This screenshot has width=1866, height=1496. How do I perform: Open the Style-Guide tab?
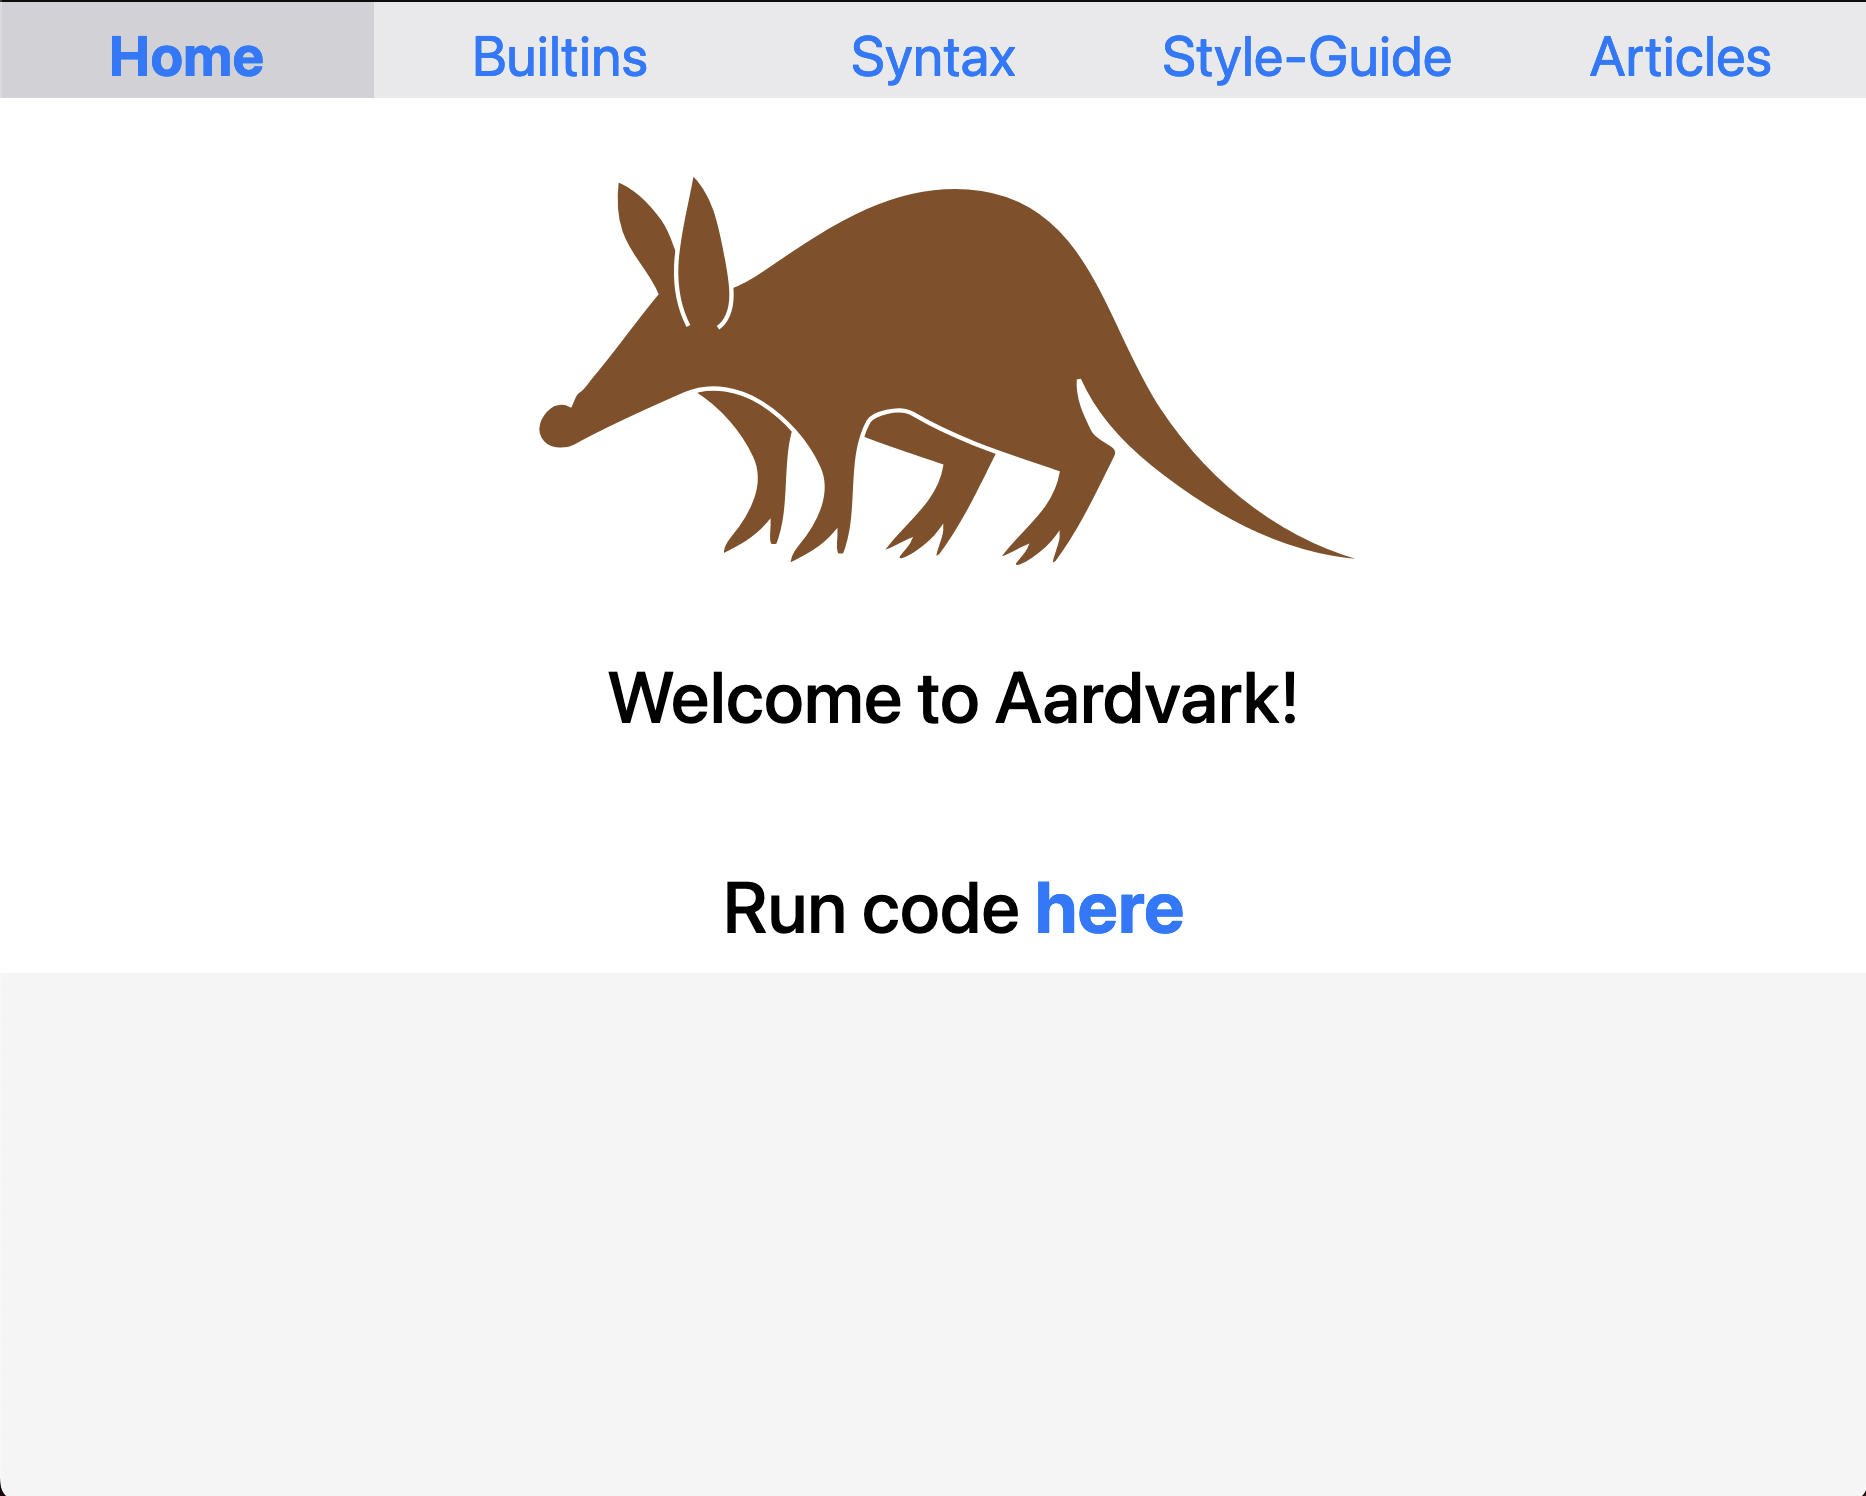tap(1306, 57)
